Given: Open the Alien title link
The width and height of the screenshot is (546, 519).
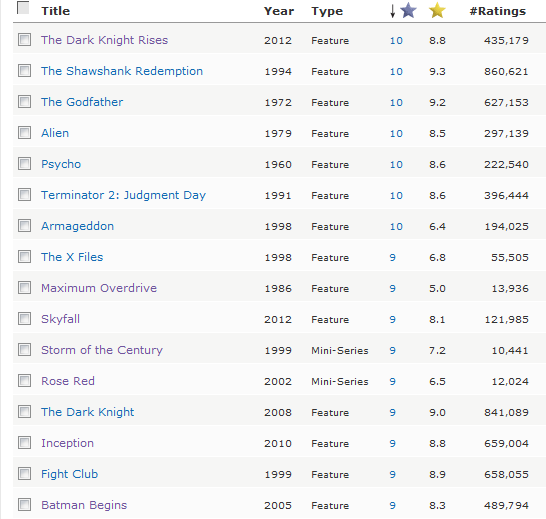Looking at the screenshot, I should 55,133.
